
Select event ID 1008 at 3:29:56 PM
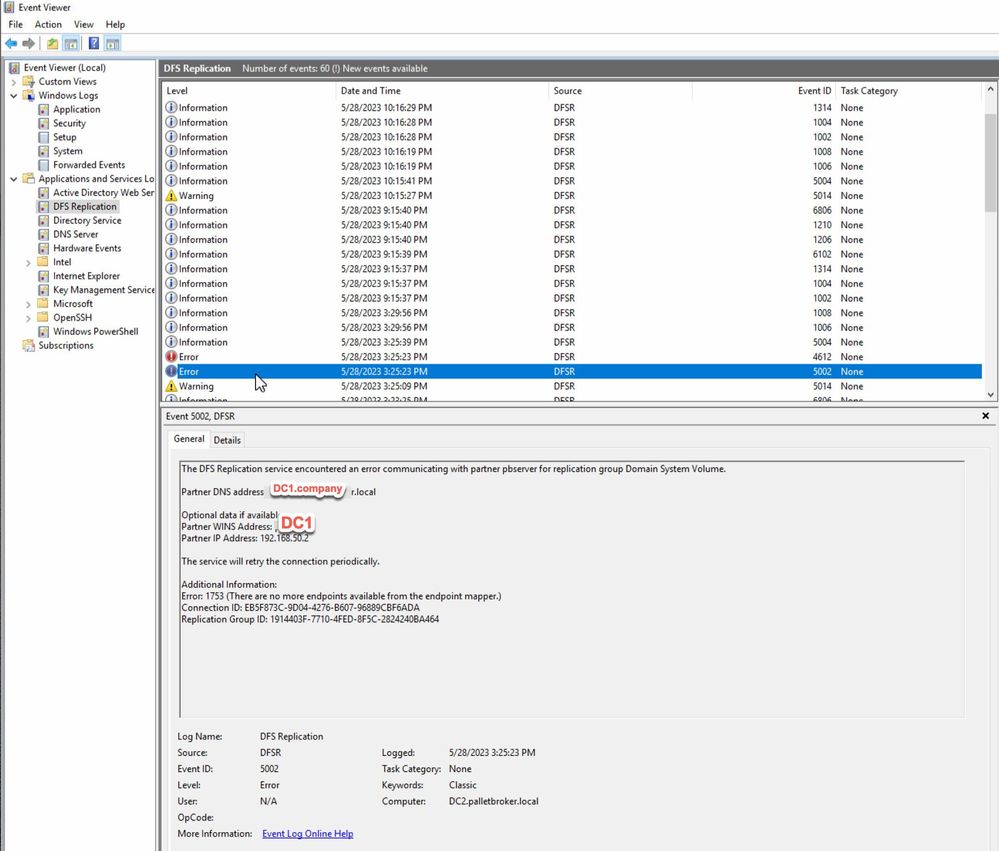point(573,313)
